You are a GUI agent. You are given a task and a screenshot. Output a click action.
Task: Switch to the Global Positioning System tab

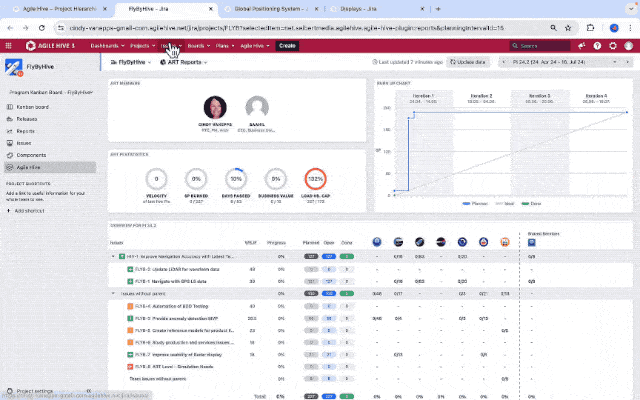tap(271, 9)
